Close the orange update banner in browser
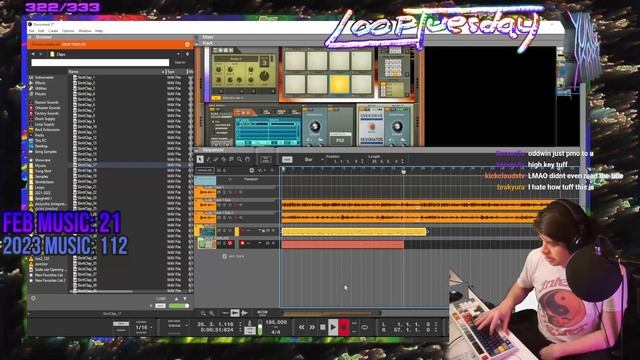Viewport: 640px width, 360px height. (x=187, y=44)
